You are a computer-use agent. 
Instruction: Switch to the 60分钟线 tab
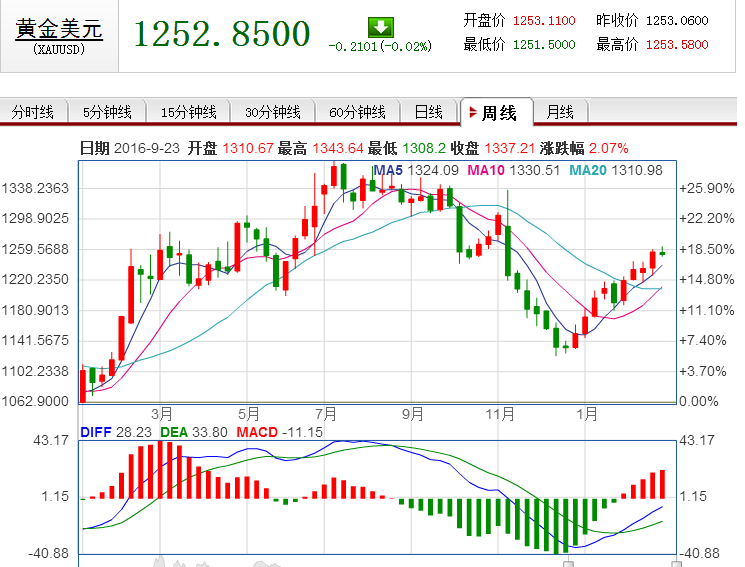[357, 112]
